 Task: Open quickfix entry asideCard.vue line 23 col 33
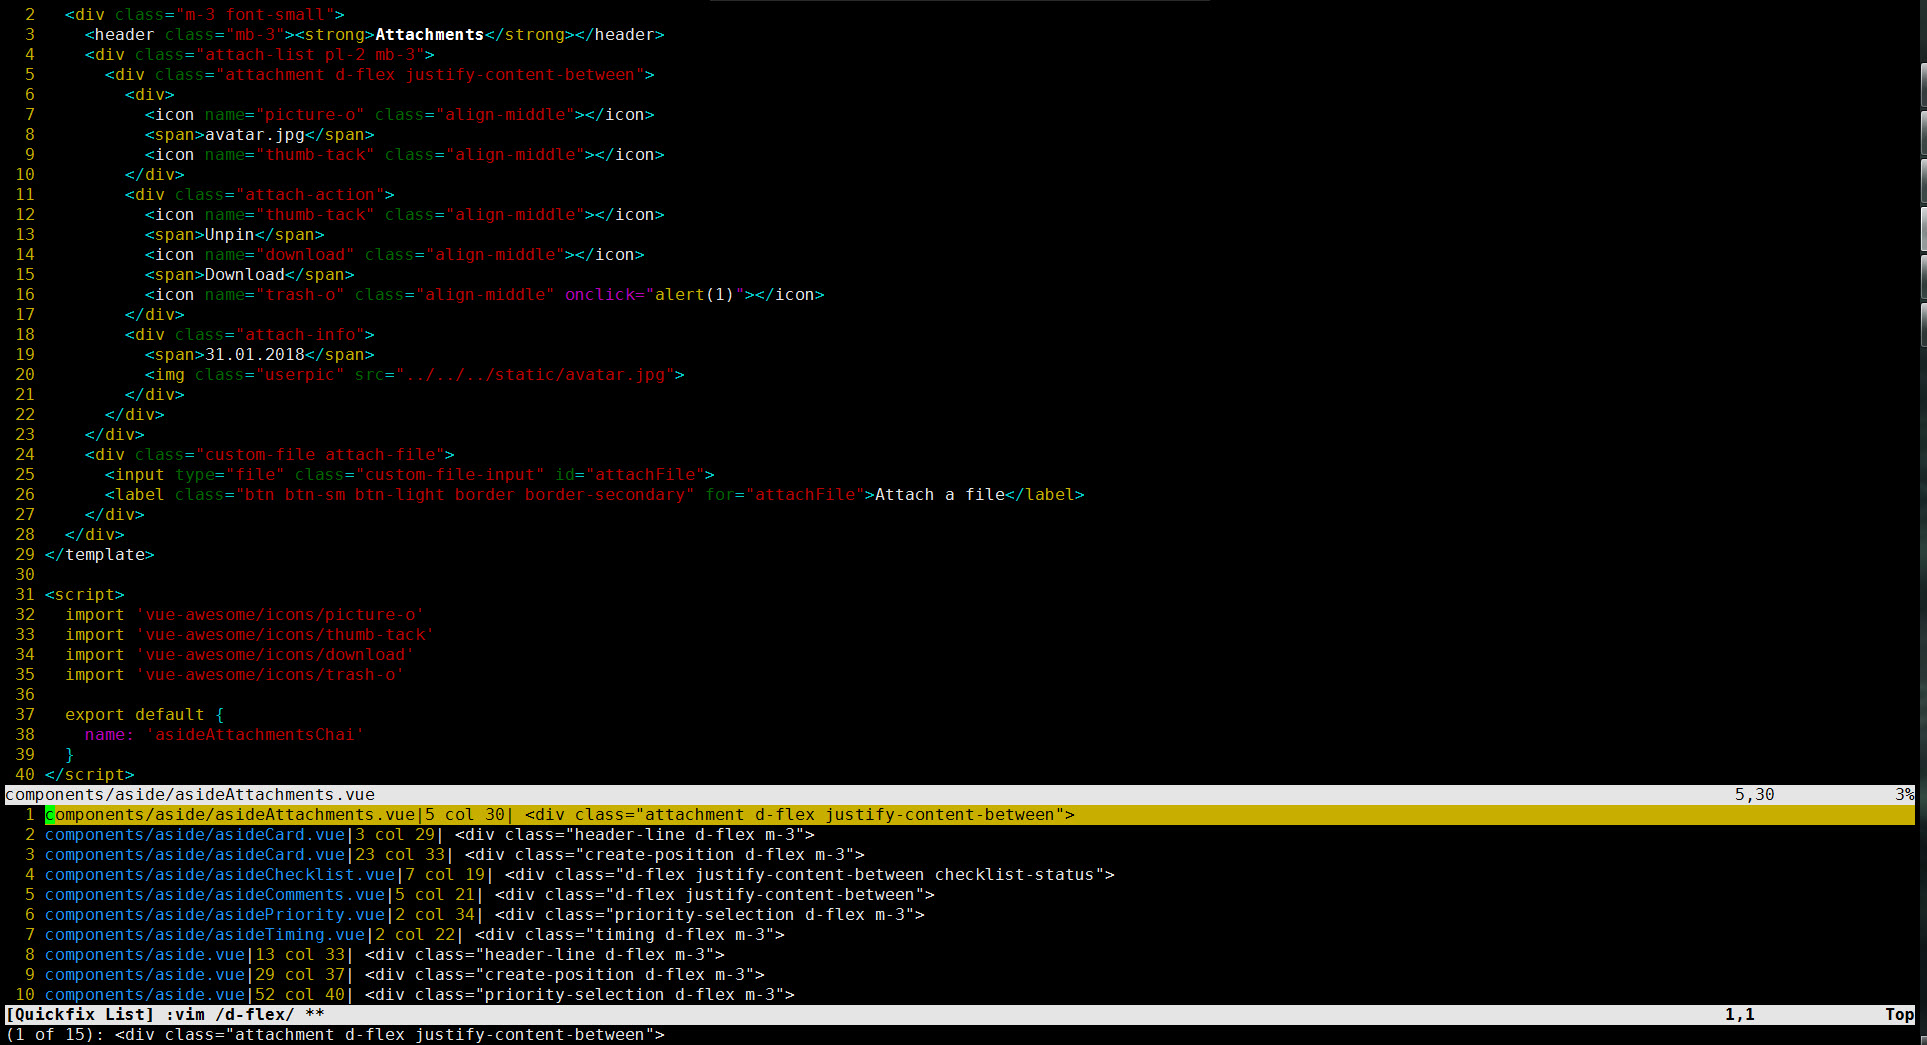click(x=455, y=855)
